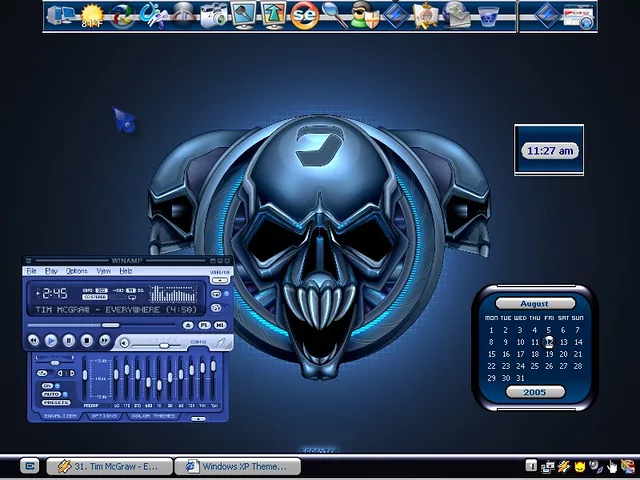This screenshot has width=640, height=480.
Task: Collapse Winamp drawer with bottom arrow
Action: [198, 418]
